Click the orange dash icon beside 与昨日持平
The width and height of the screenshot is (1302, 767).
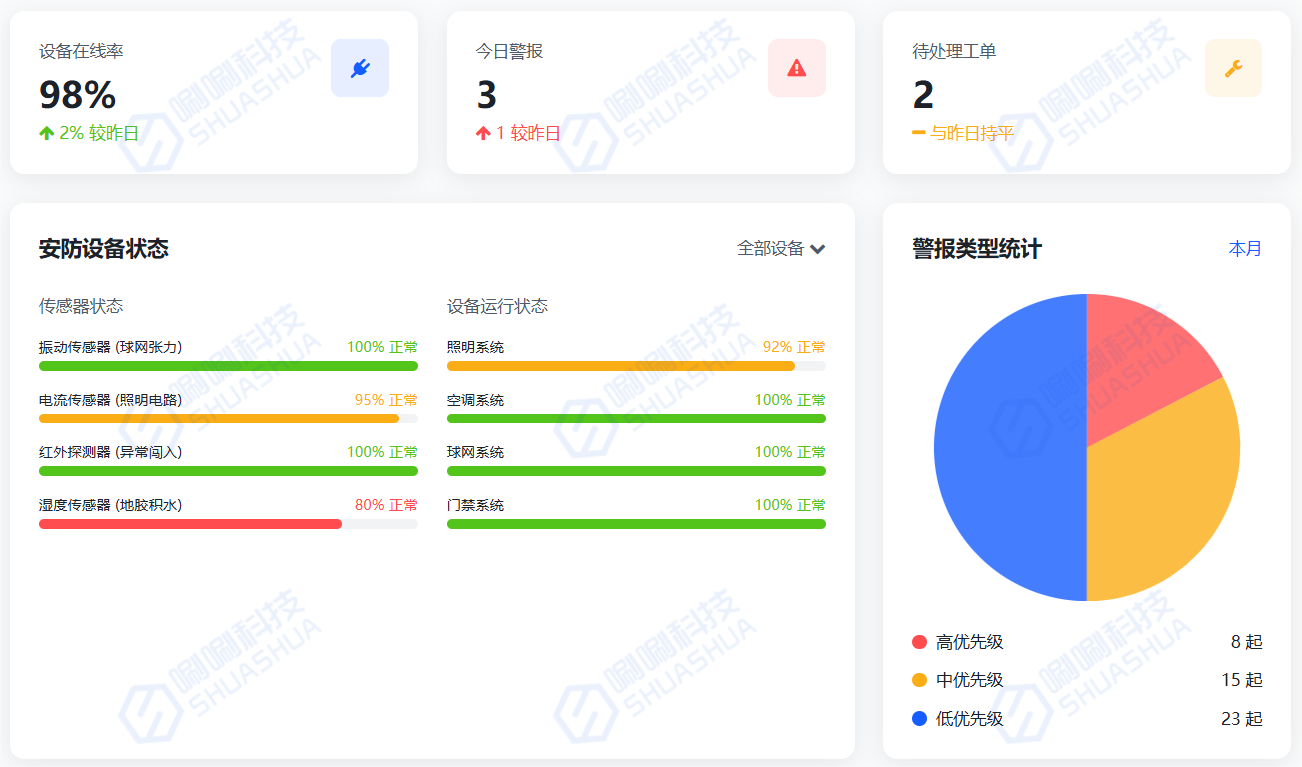point(919,133)
